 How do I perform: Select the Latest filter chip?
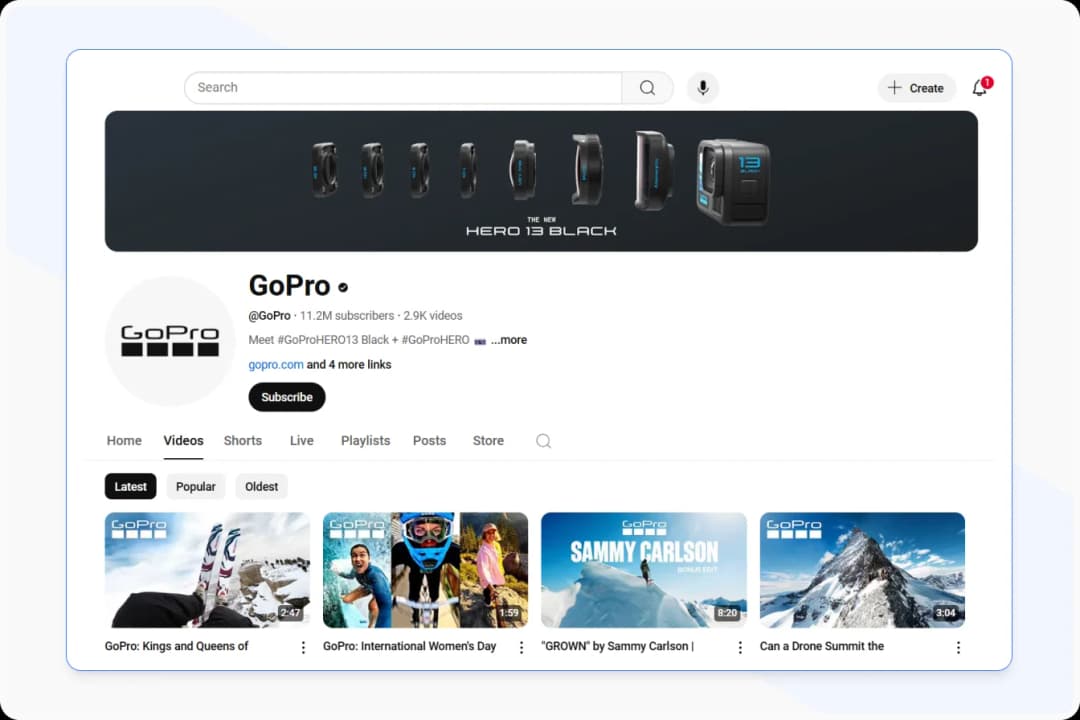coord(130,486)
